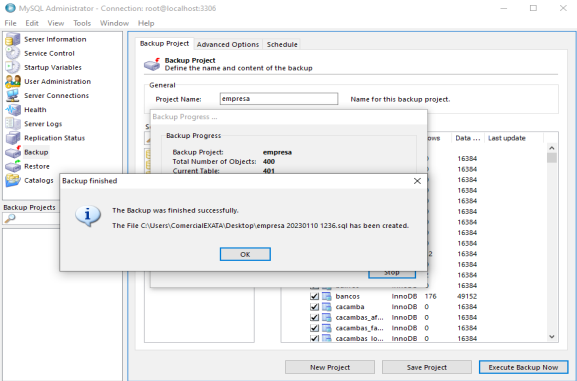The image size is (577, 381).
Task: Close the Backup finished dialog with X
Action: (x=417, y=181)
